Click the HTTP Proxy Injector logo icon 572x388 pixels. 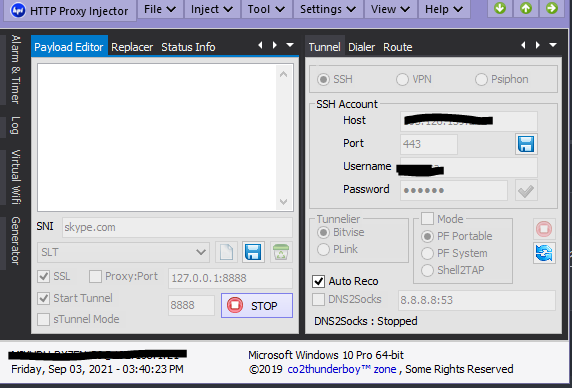tap(18, 10)
